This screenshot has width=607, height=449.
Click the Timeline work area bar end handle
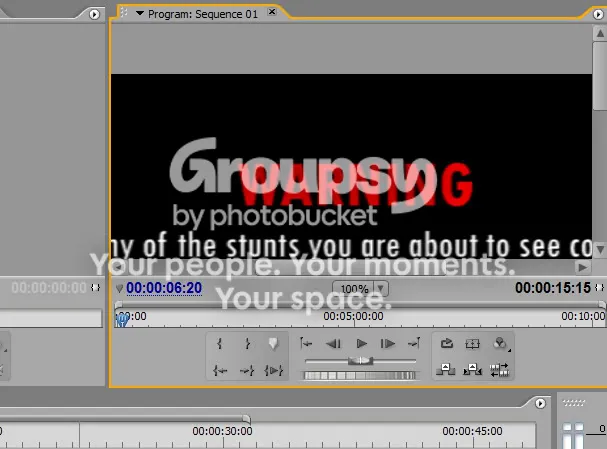pyautogui.click(x=247, y=418)
